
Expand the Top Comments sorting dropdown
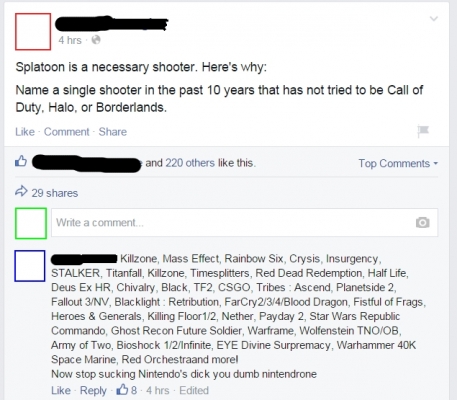coord(398,163)
